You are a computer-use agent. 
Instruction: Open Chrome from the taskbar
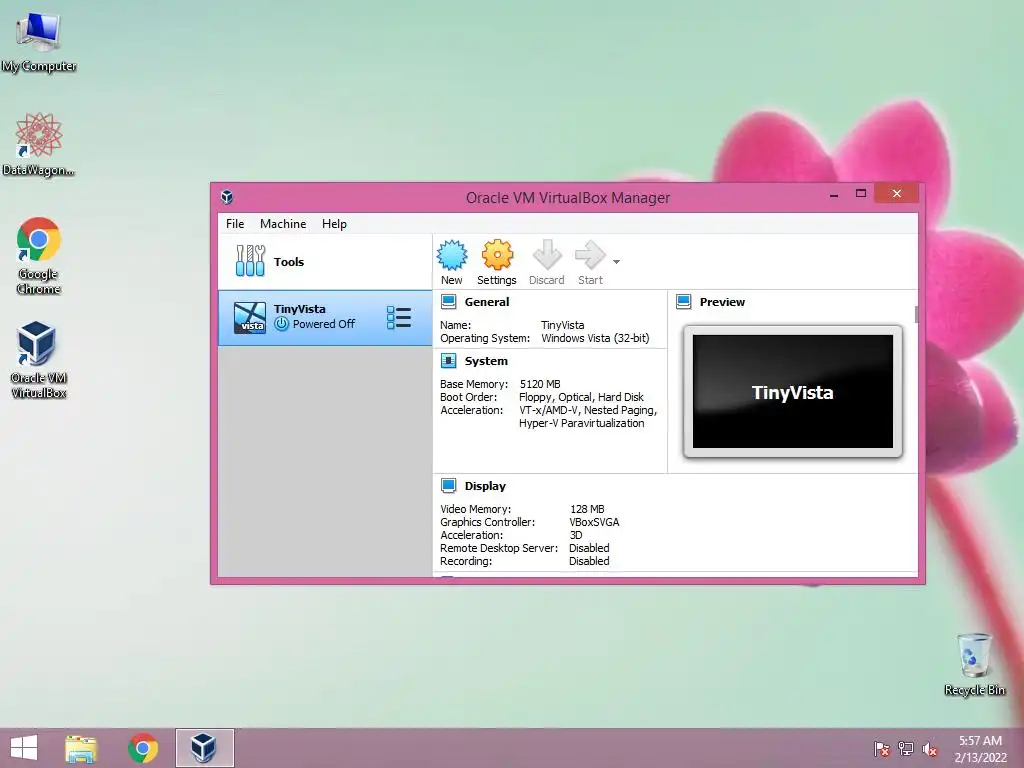point(143,748)
